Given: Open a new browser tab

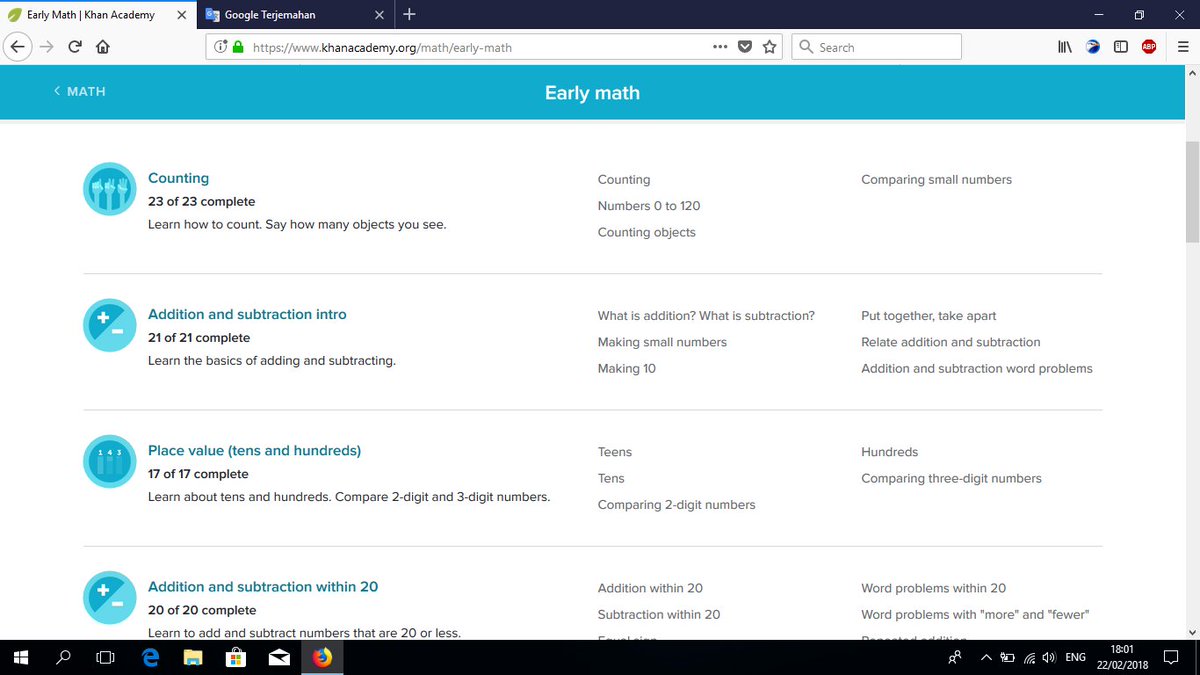Looking at the screenshot, I should (409, 14).
